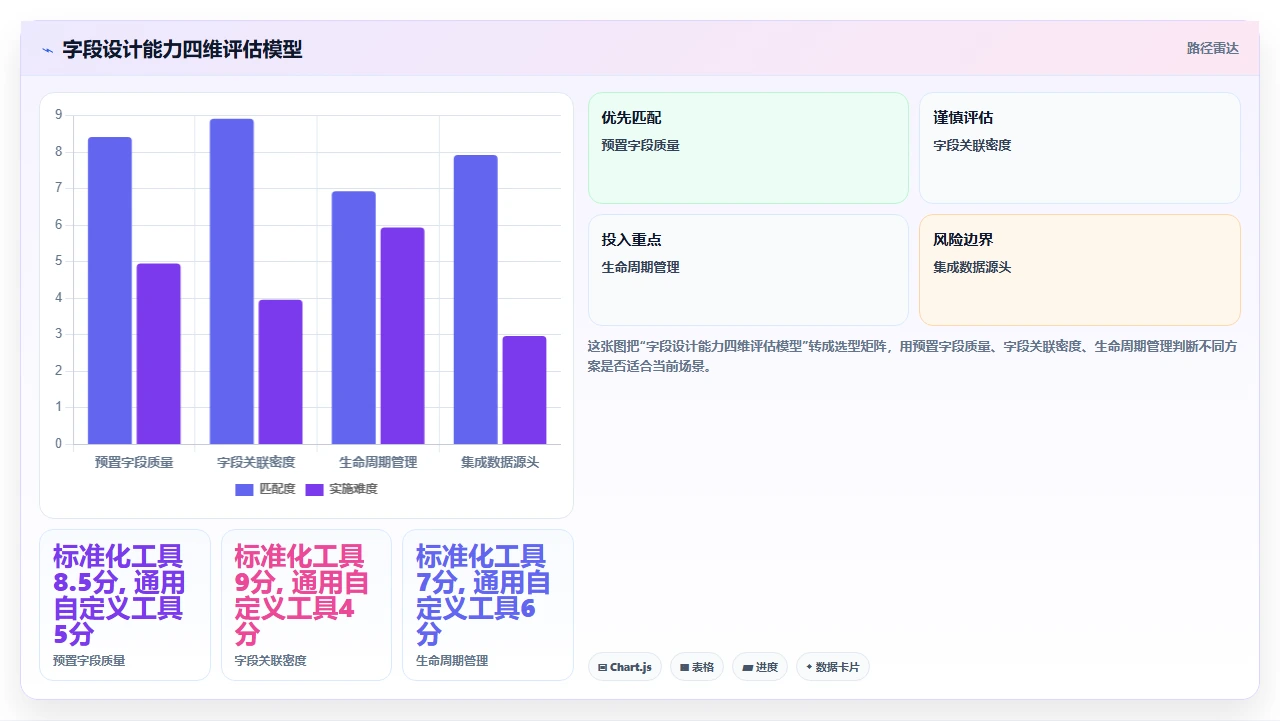
Task: Select the 预置字段质量 实施难度 bar
Action: [x=158, y=353]
